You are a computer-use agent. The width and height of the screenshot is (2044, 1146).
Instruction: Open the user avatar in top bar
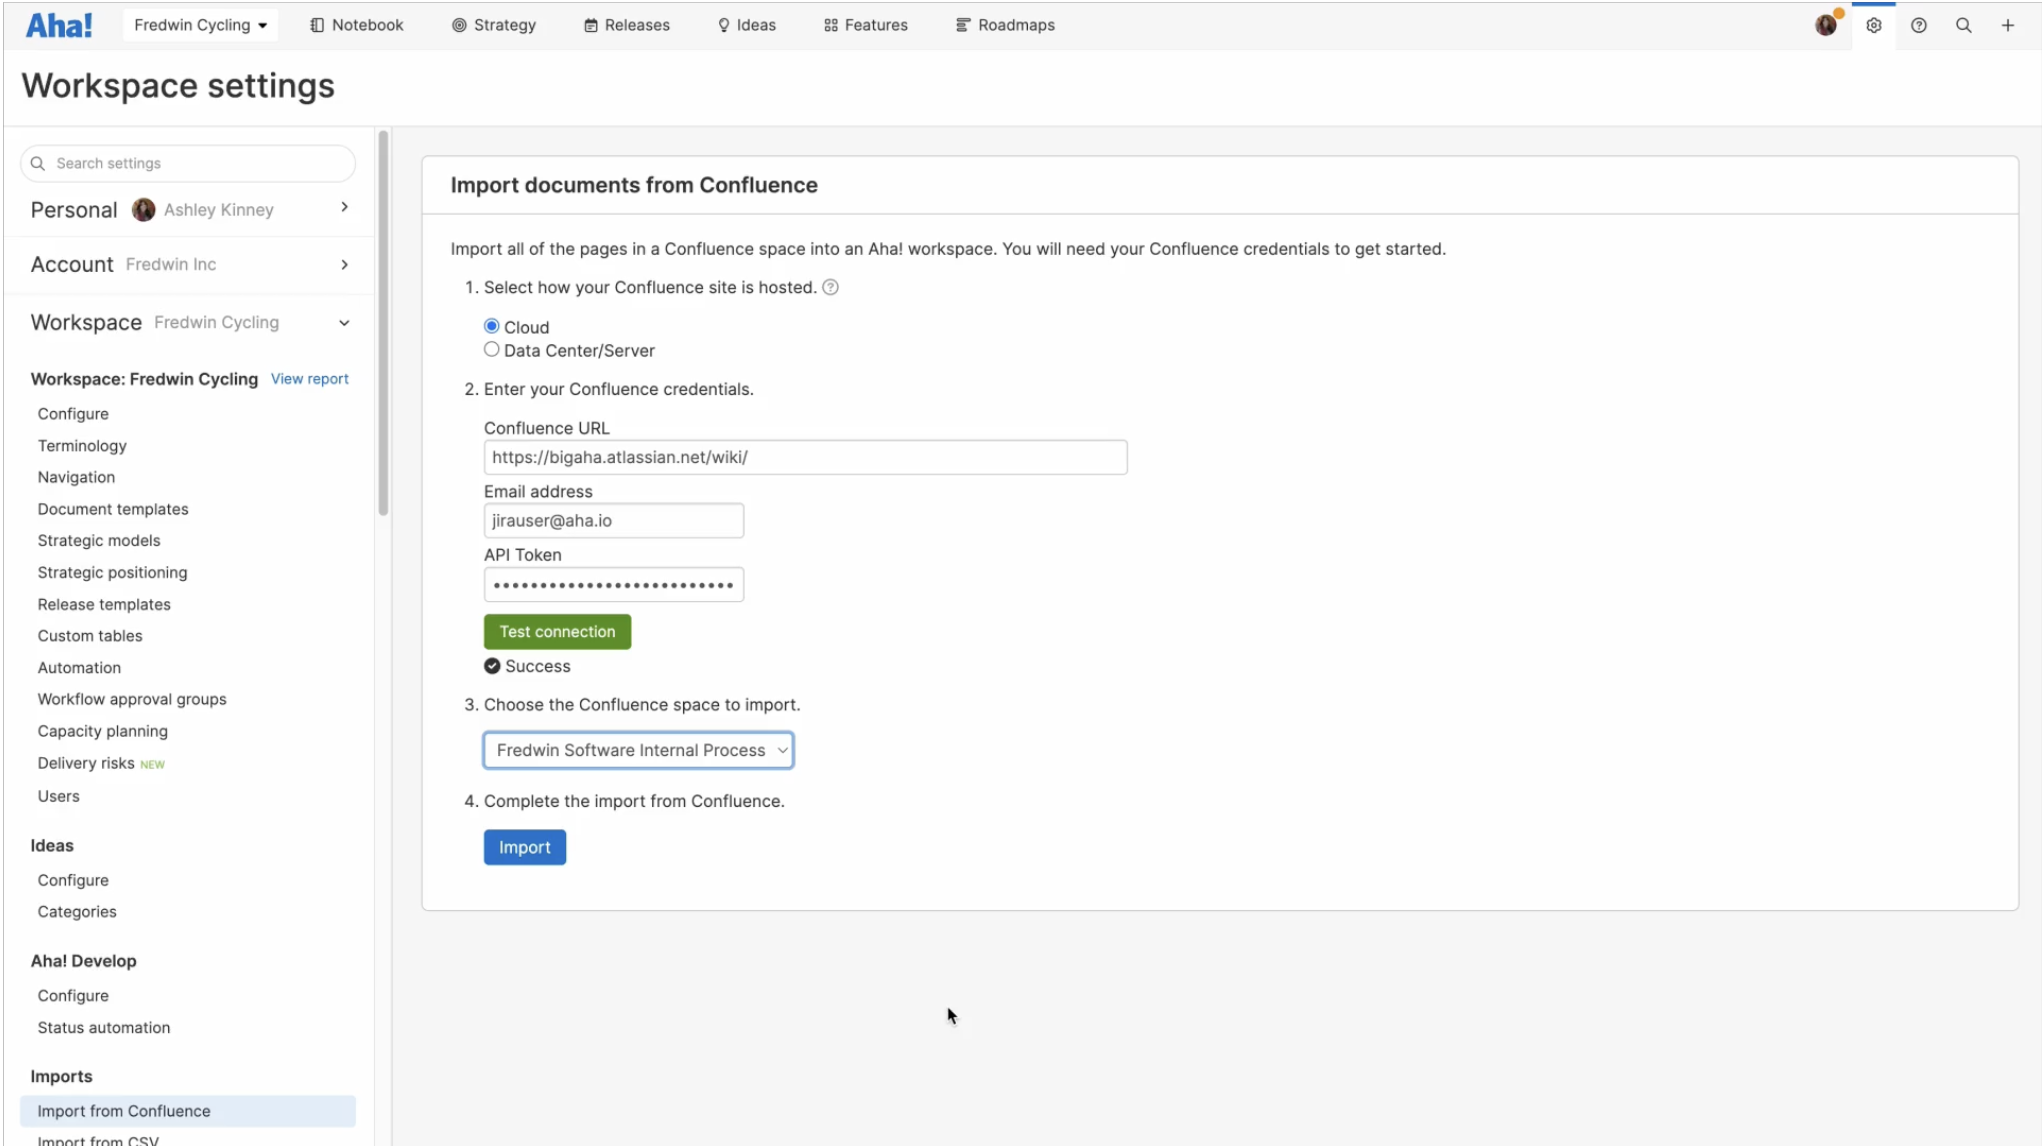1826,25
